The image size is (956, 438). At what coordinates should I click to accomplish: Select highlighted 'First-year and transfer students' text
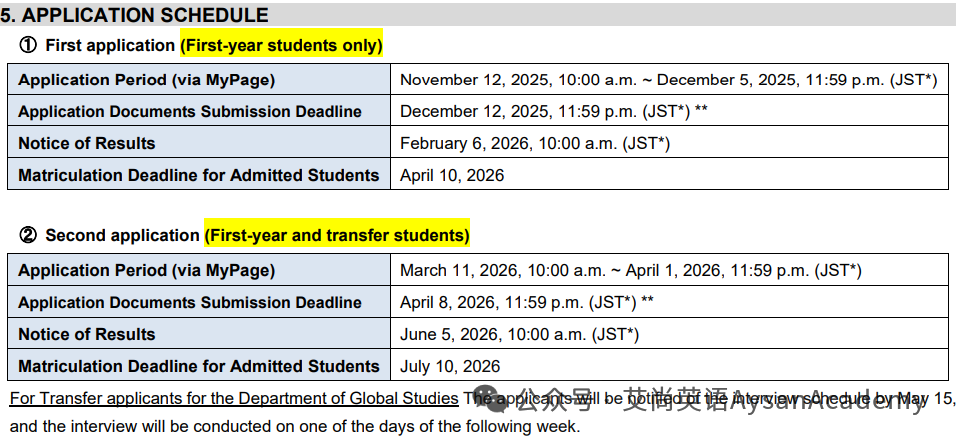(x=337, y=235)
